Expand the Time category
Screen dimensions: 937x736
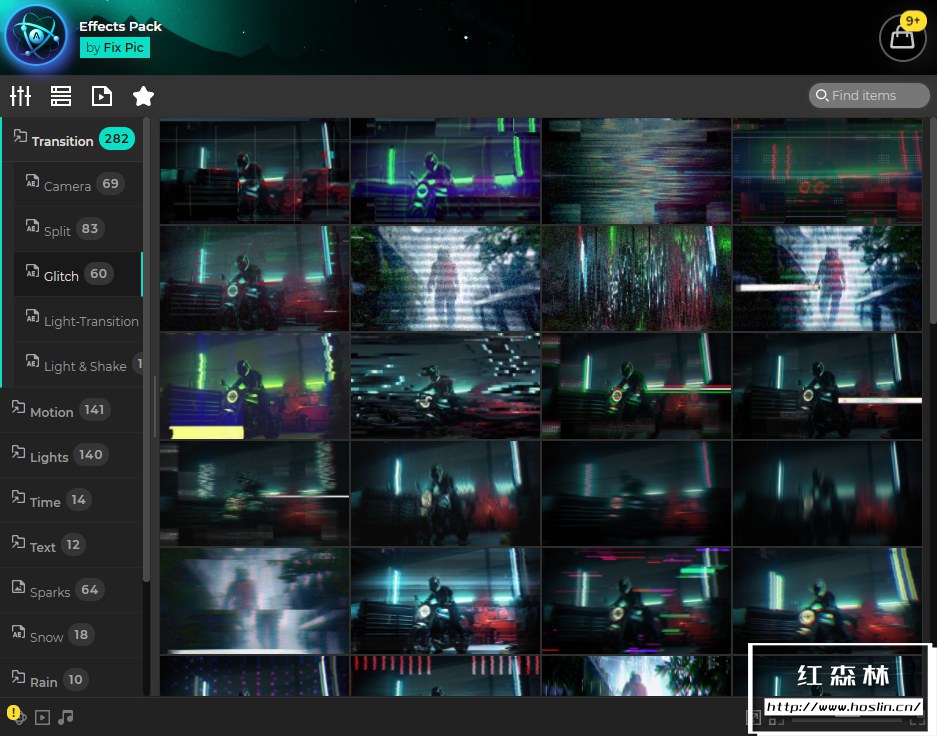click(x=72, y=500)
